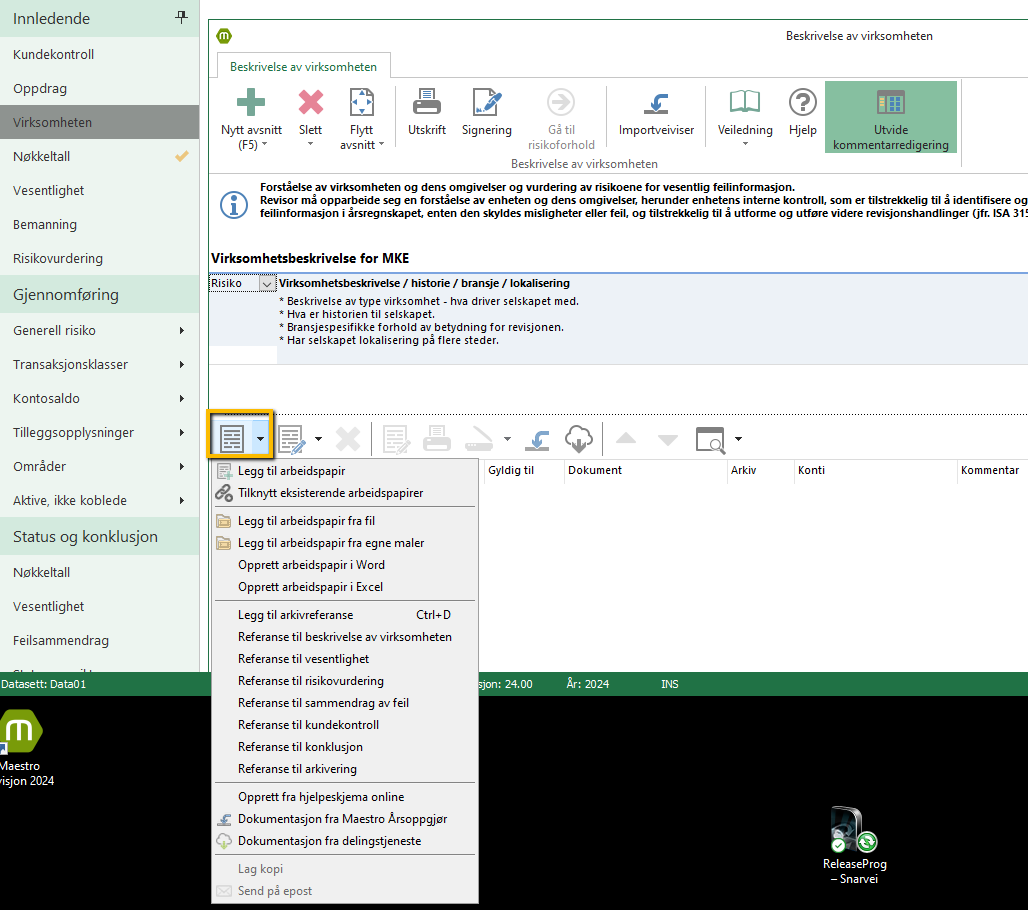The width and height of the screenshot is (1028, 910).
Task: Select Opprett arbeidspapir i Word
Action: [346, 565]
